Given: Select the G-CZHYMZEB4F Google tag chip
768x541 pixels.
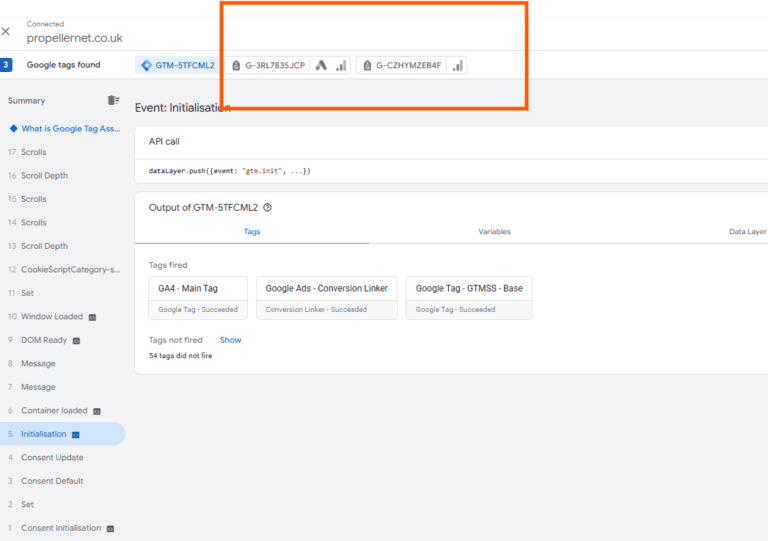Looking at the screenshot, I should click(x=402, y=65).
